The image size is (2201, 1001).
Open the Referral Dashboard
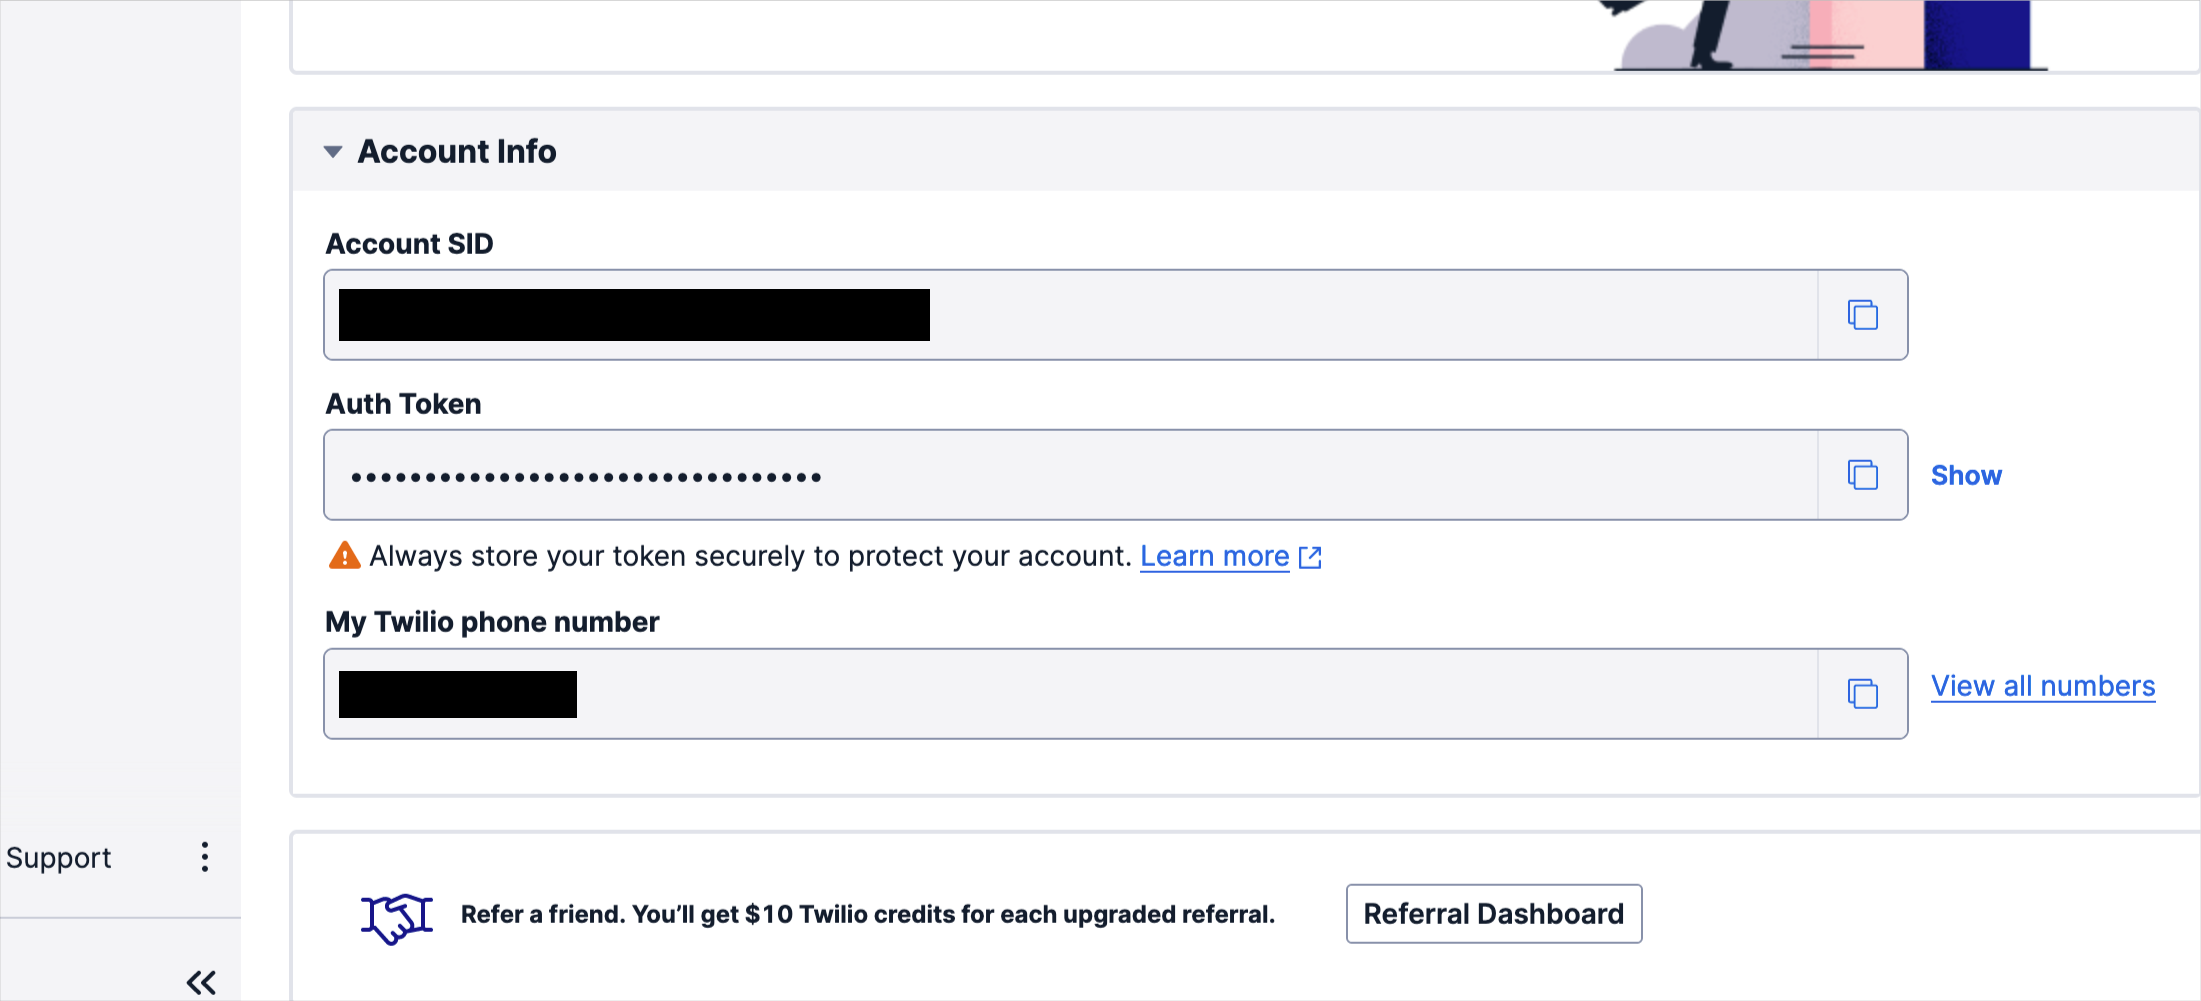[x=1494, y=914]
